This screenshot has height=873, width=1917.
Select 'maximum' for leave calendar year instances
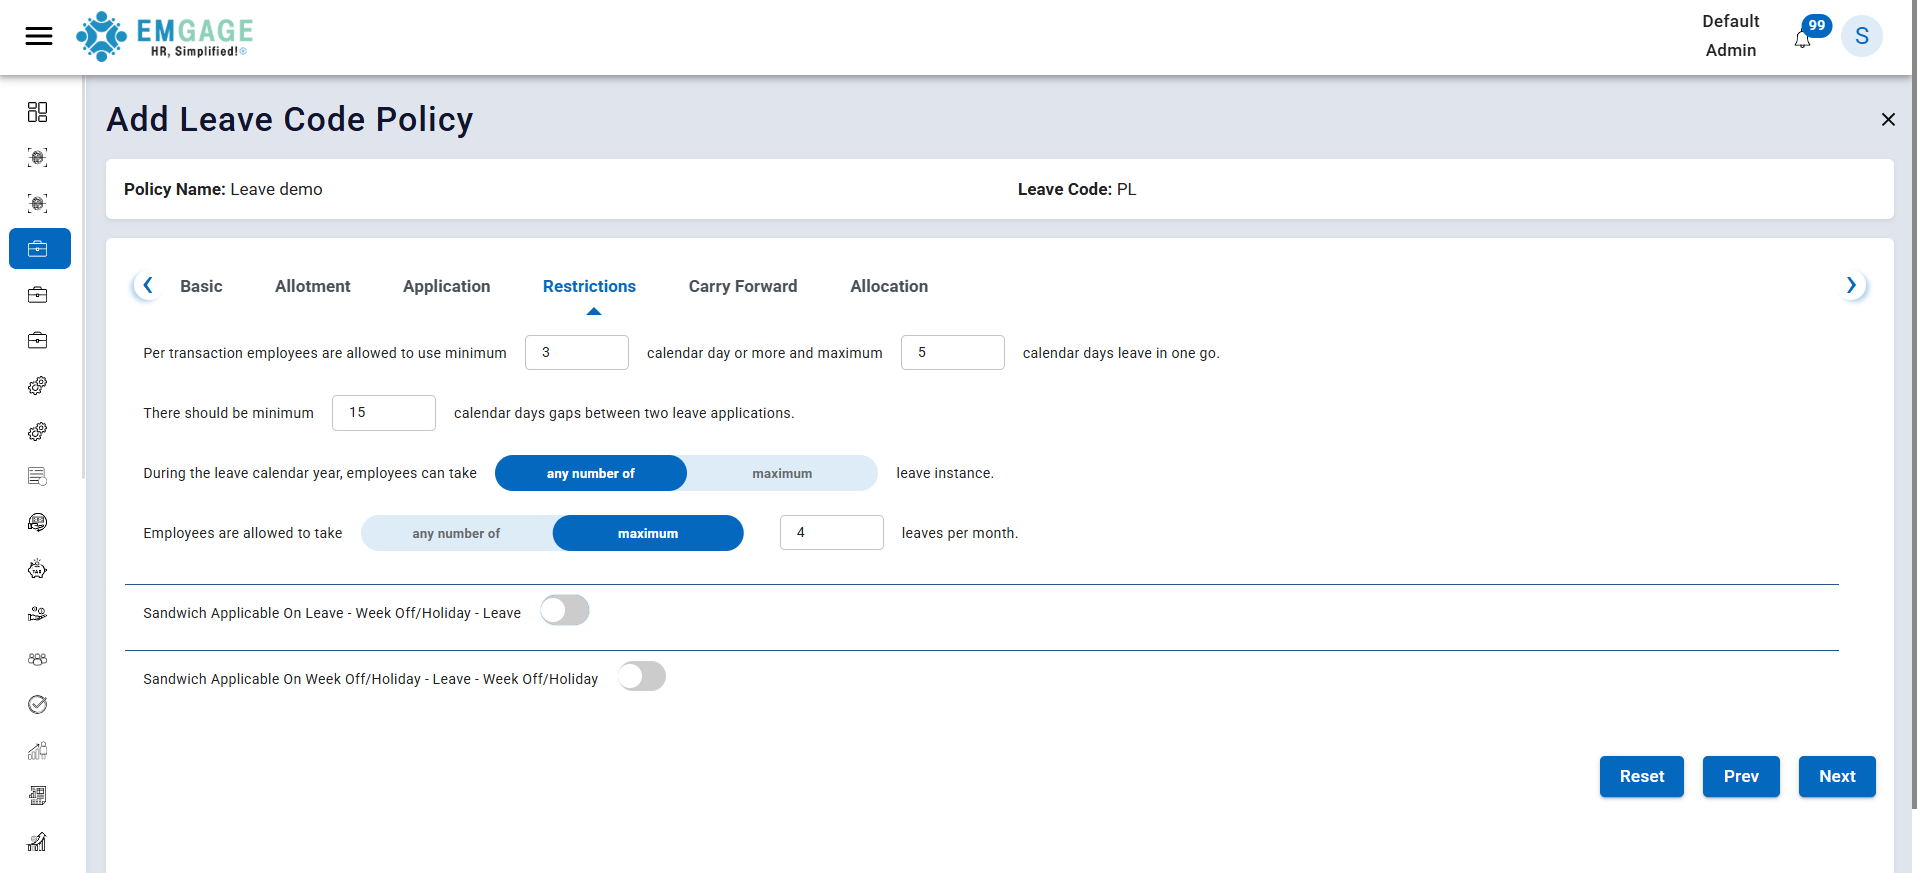782,473
